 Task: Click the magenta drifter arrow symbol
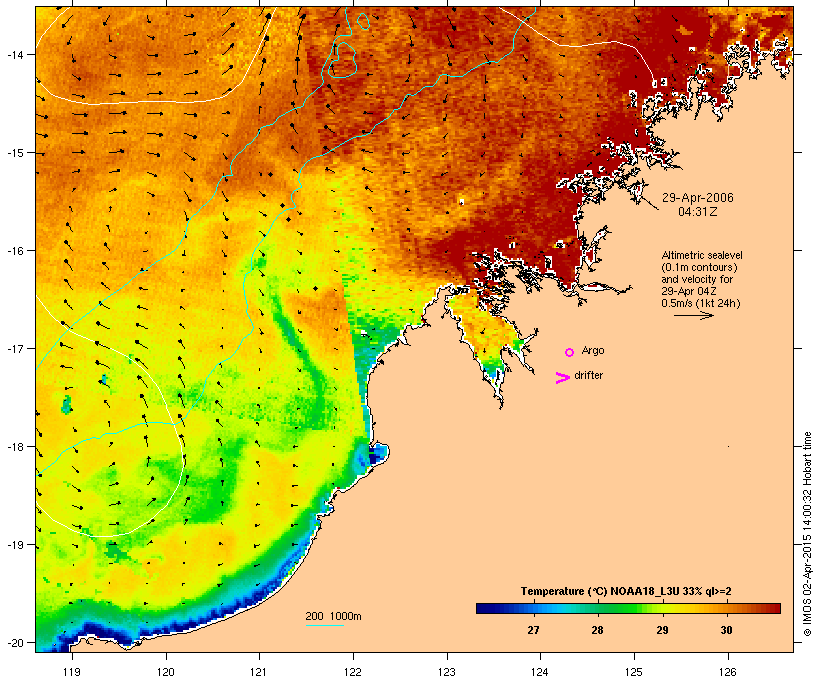point(562,378)
